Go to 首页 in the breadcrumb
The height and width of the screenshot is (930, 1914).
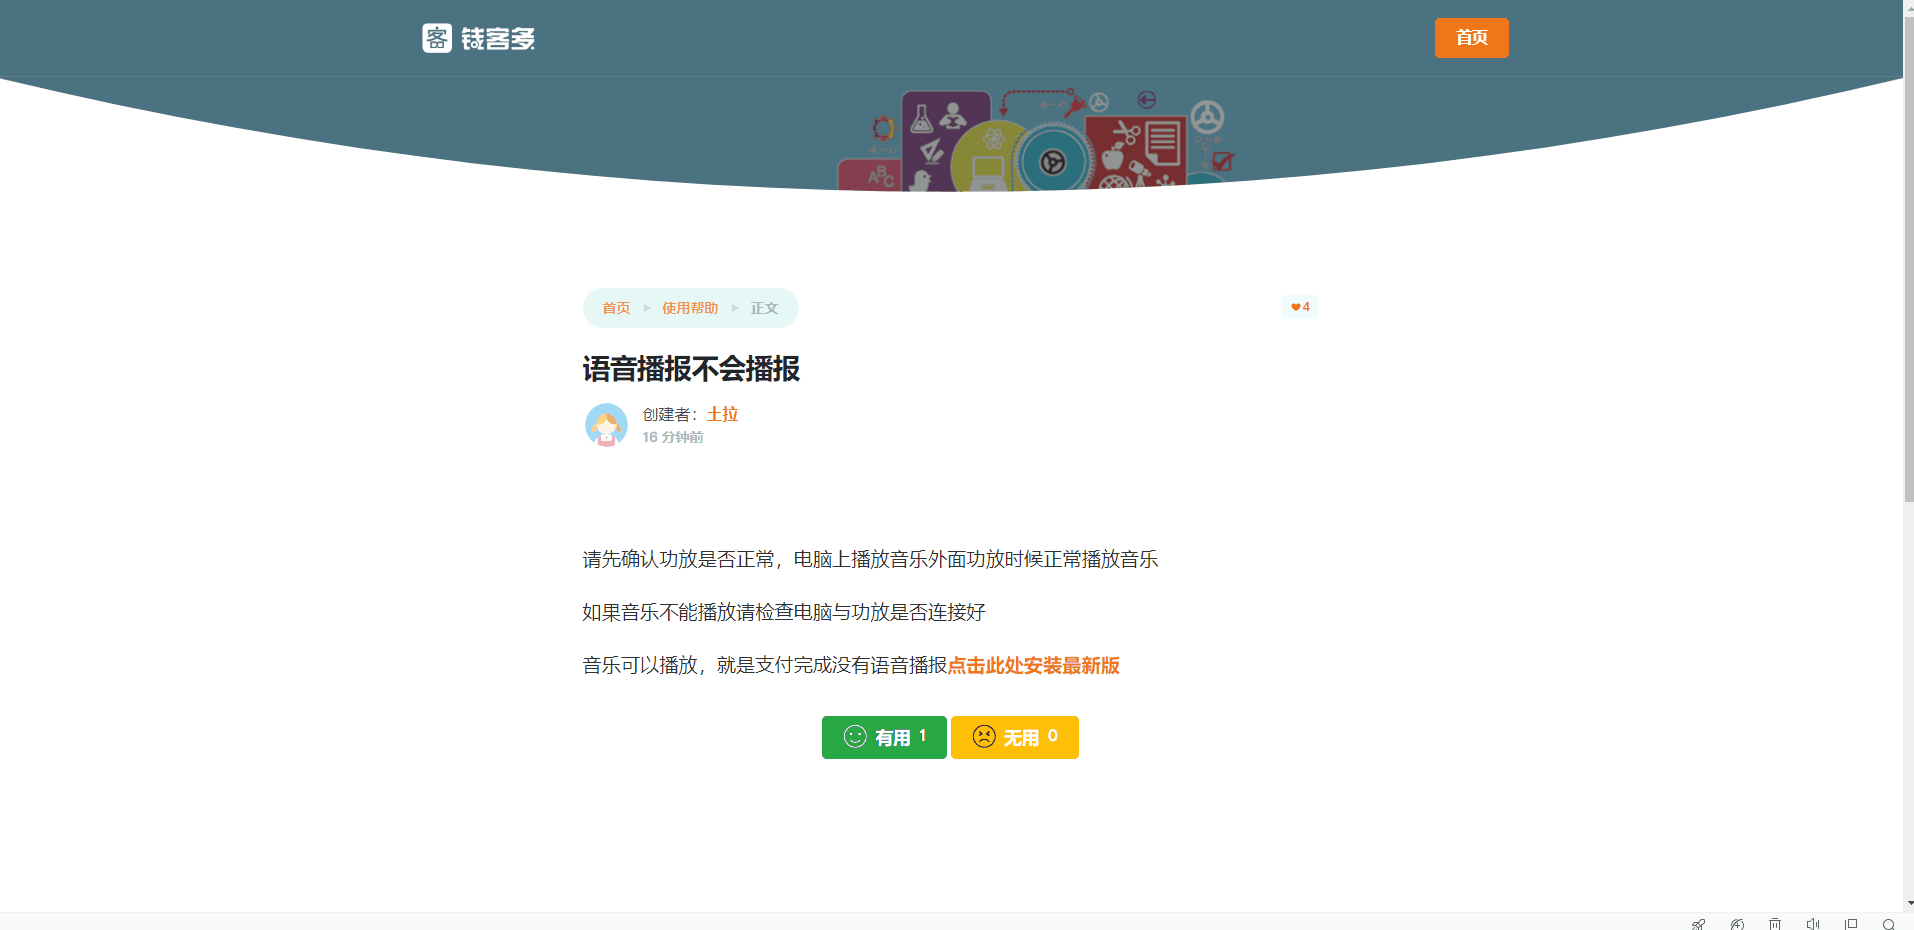616,308
